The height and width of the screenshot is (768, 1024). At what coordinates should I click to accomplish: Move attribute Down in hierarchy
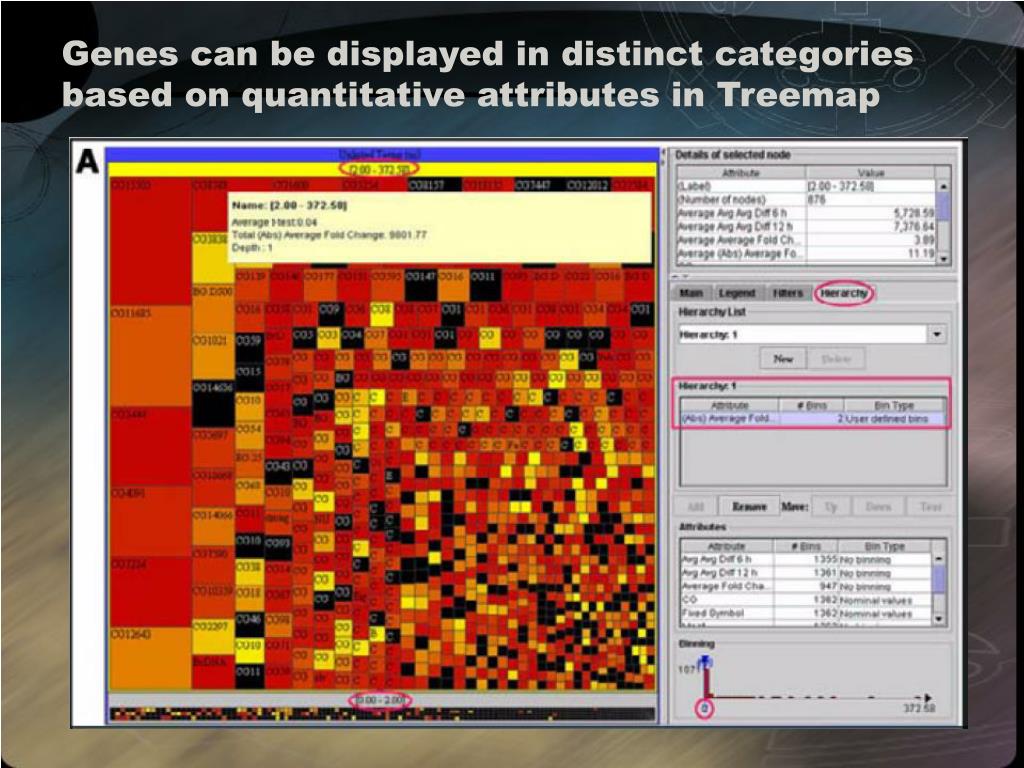click(878, 506)
